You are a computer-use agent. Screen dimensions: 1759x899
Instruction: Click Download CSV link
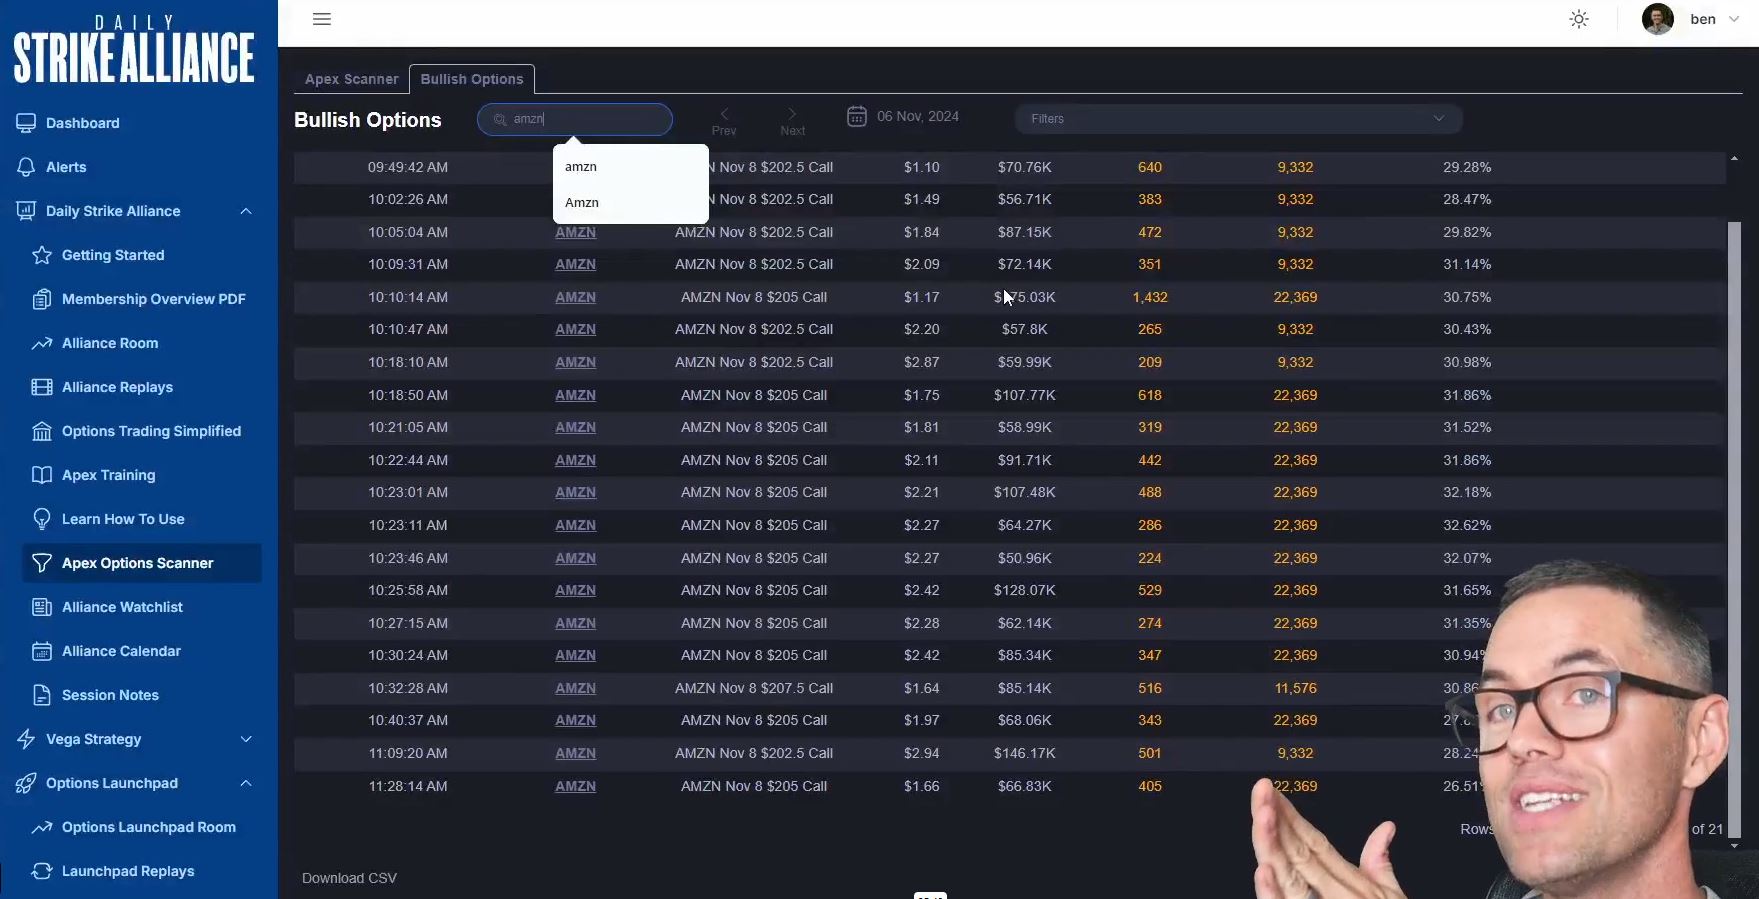click(349, 878)
